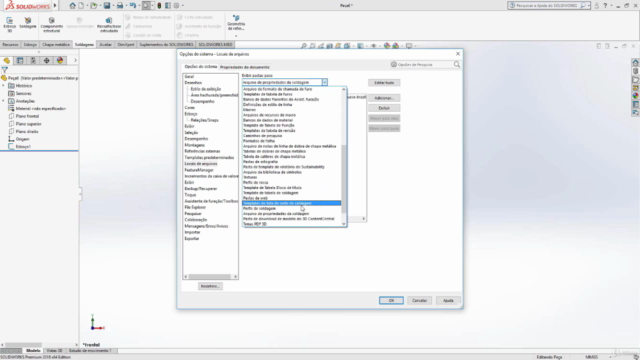Image resolution: width=640 pixels, height=360 pixels.
Task: Switch to the Suplementos do SOLIDWORKS tab
Action: (166, 44)
